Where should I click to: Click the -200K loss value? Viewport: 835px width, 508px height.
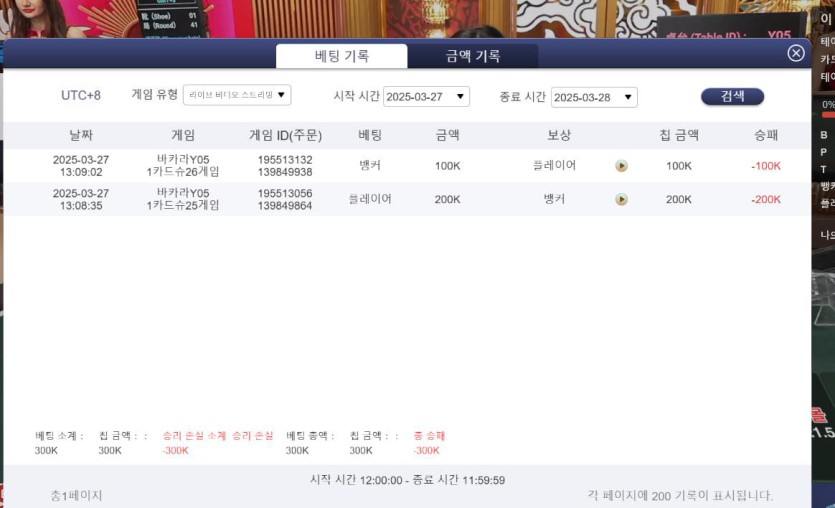pyautogui.click(x=766, y=199)
